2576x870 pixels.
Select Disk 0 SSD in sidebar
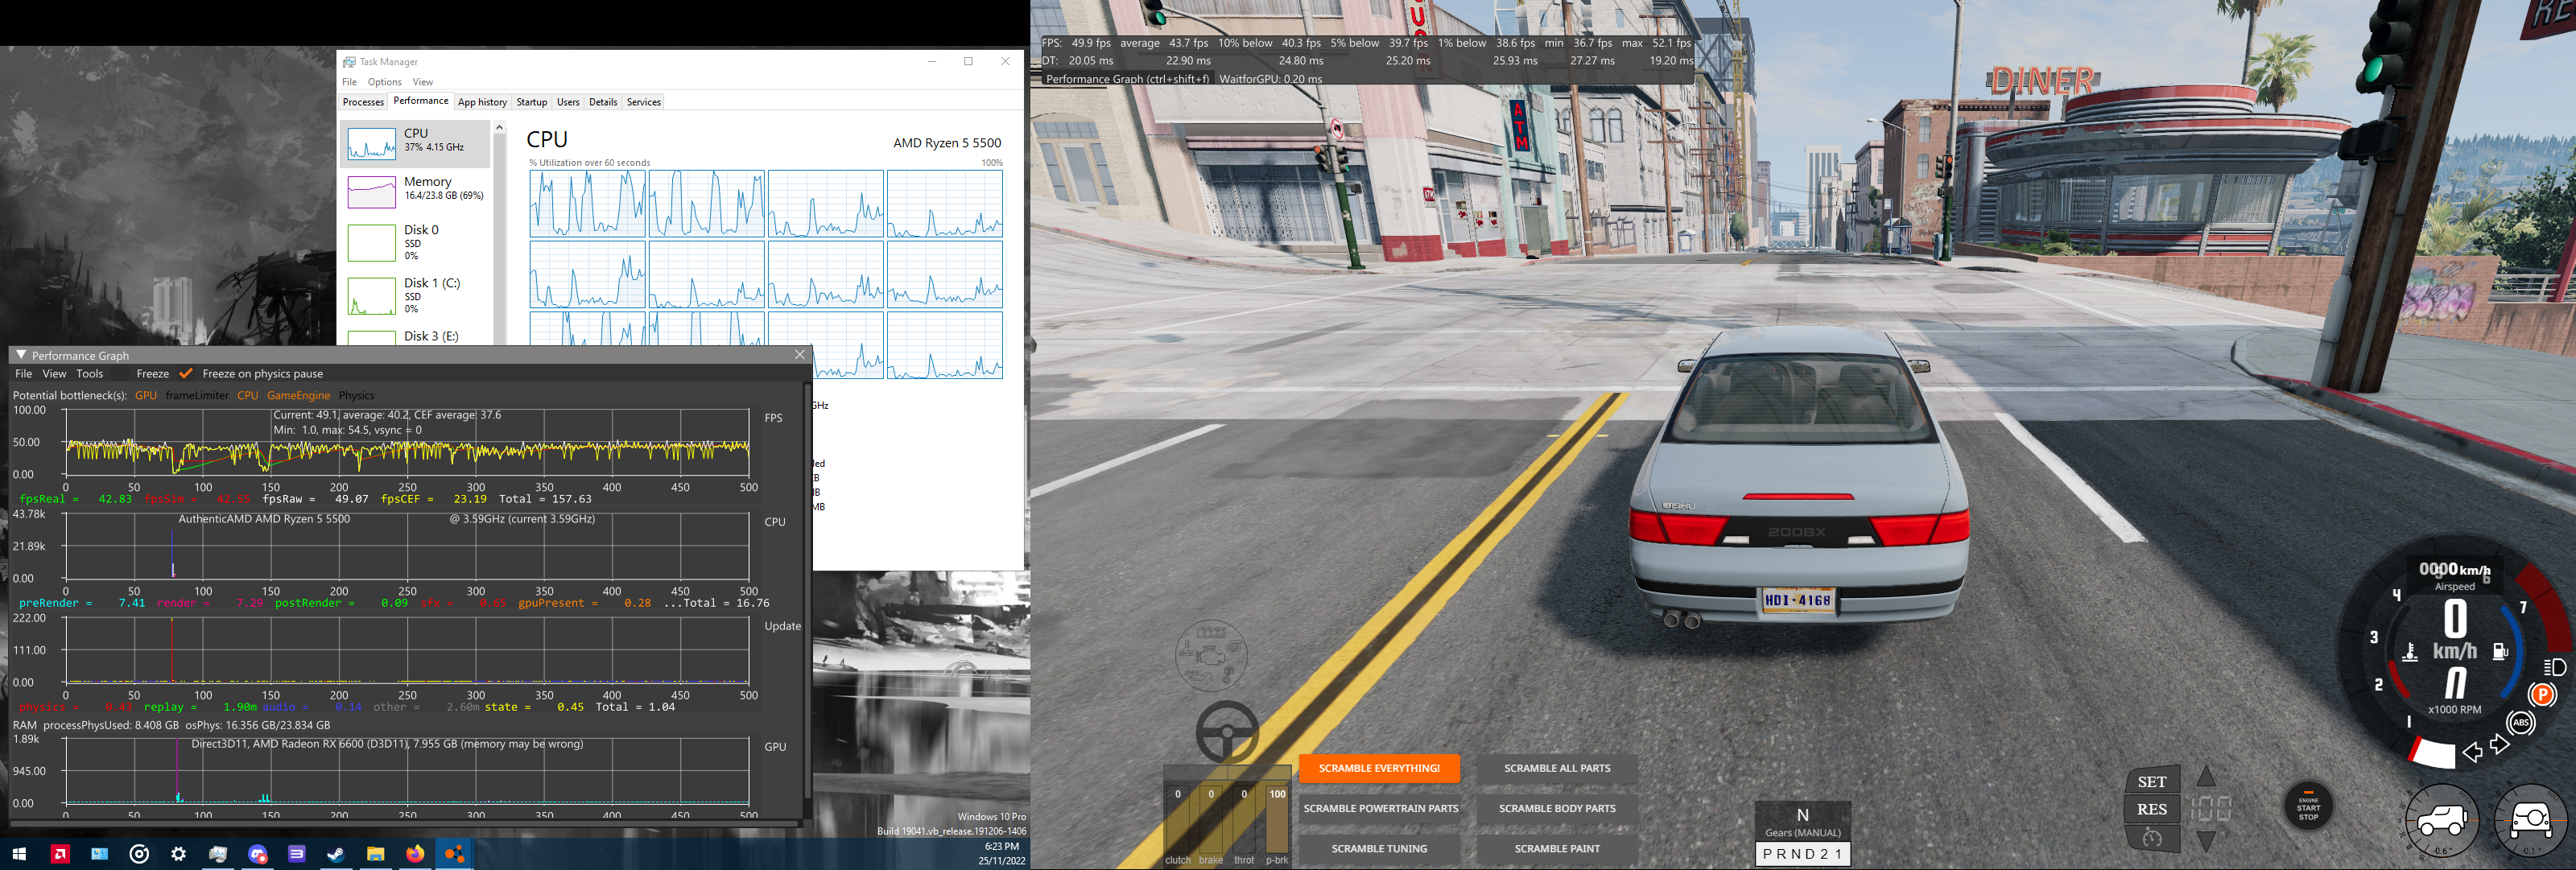click(x=416, y=243)
